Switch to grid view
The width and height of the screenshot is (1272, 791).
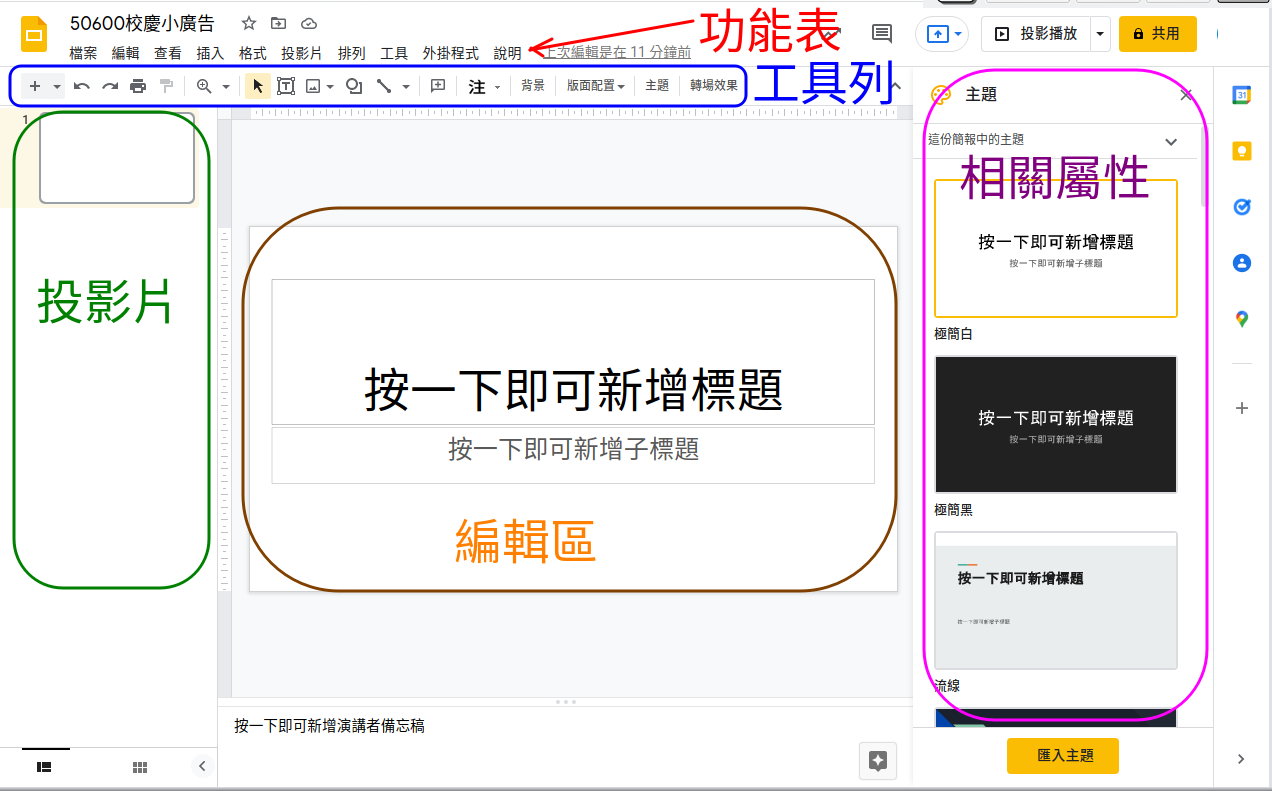[x=140, y=766]
